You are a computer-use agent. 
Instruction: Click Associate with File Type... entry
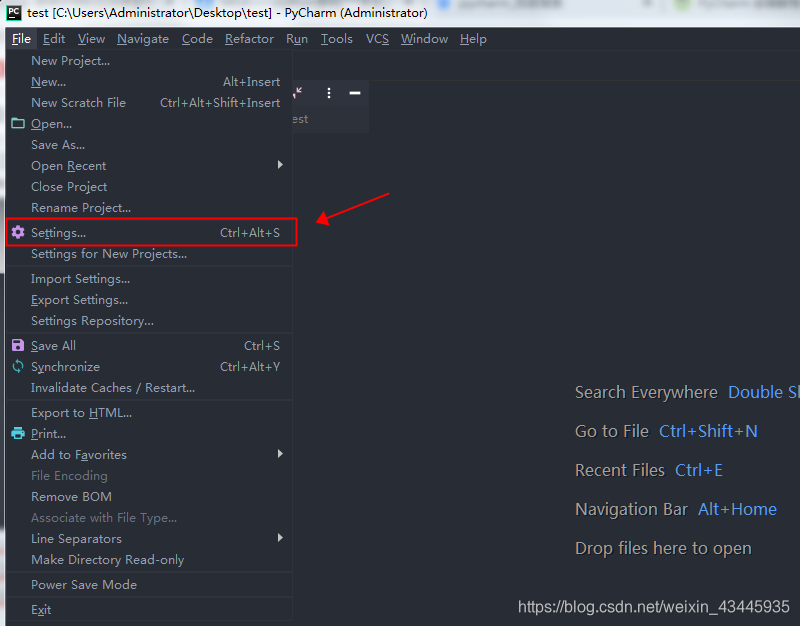click(x=149, y=517)
